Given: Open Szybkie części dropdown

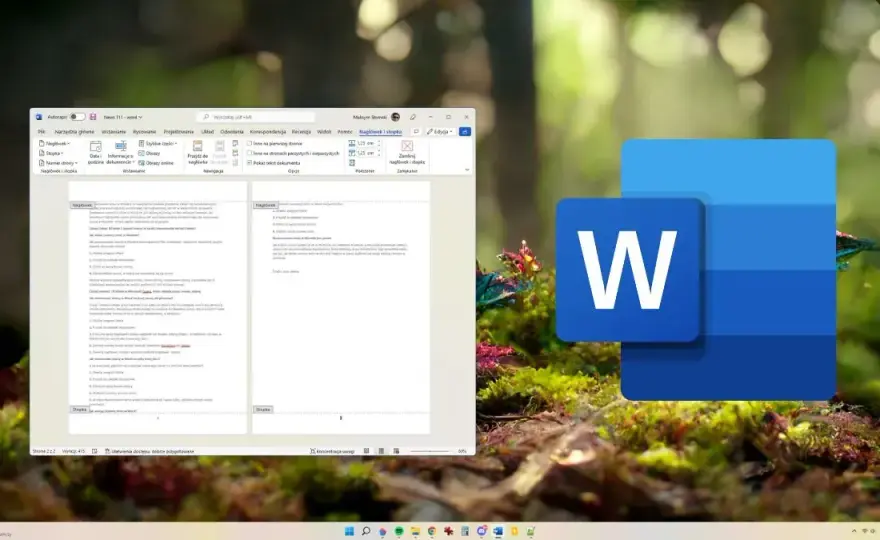Looking at the screenshot, I should click(158, 144).
